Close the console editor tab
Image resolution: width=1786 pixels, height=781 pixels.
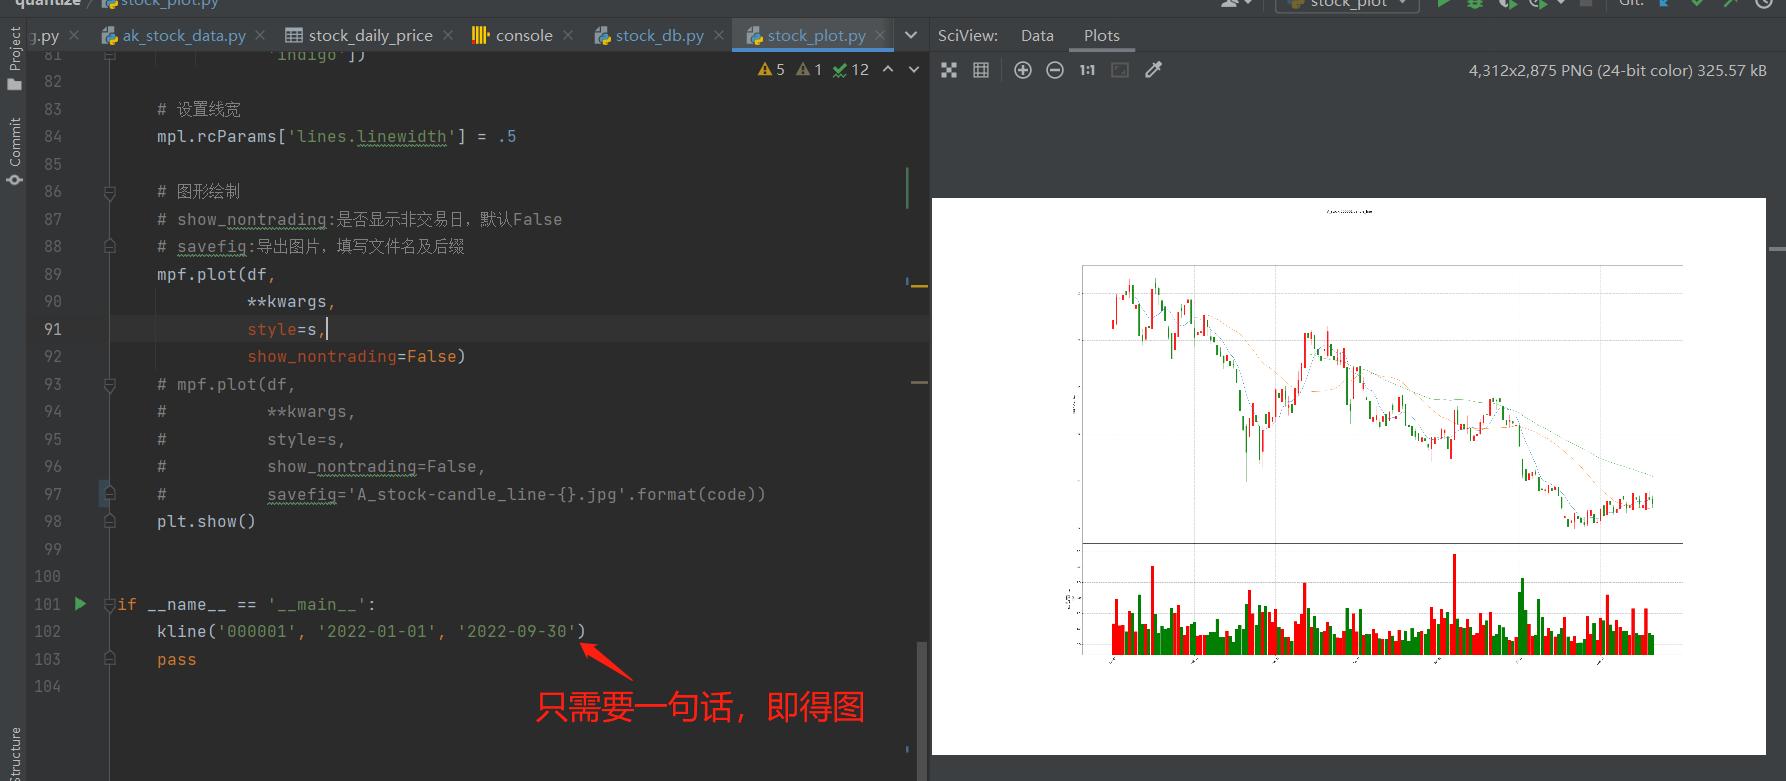pyautogui.click(x=568, y=35)
